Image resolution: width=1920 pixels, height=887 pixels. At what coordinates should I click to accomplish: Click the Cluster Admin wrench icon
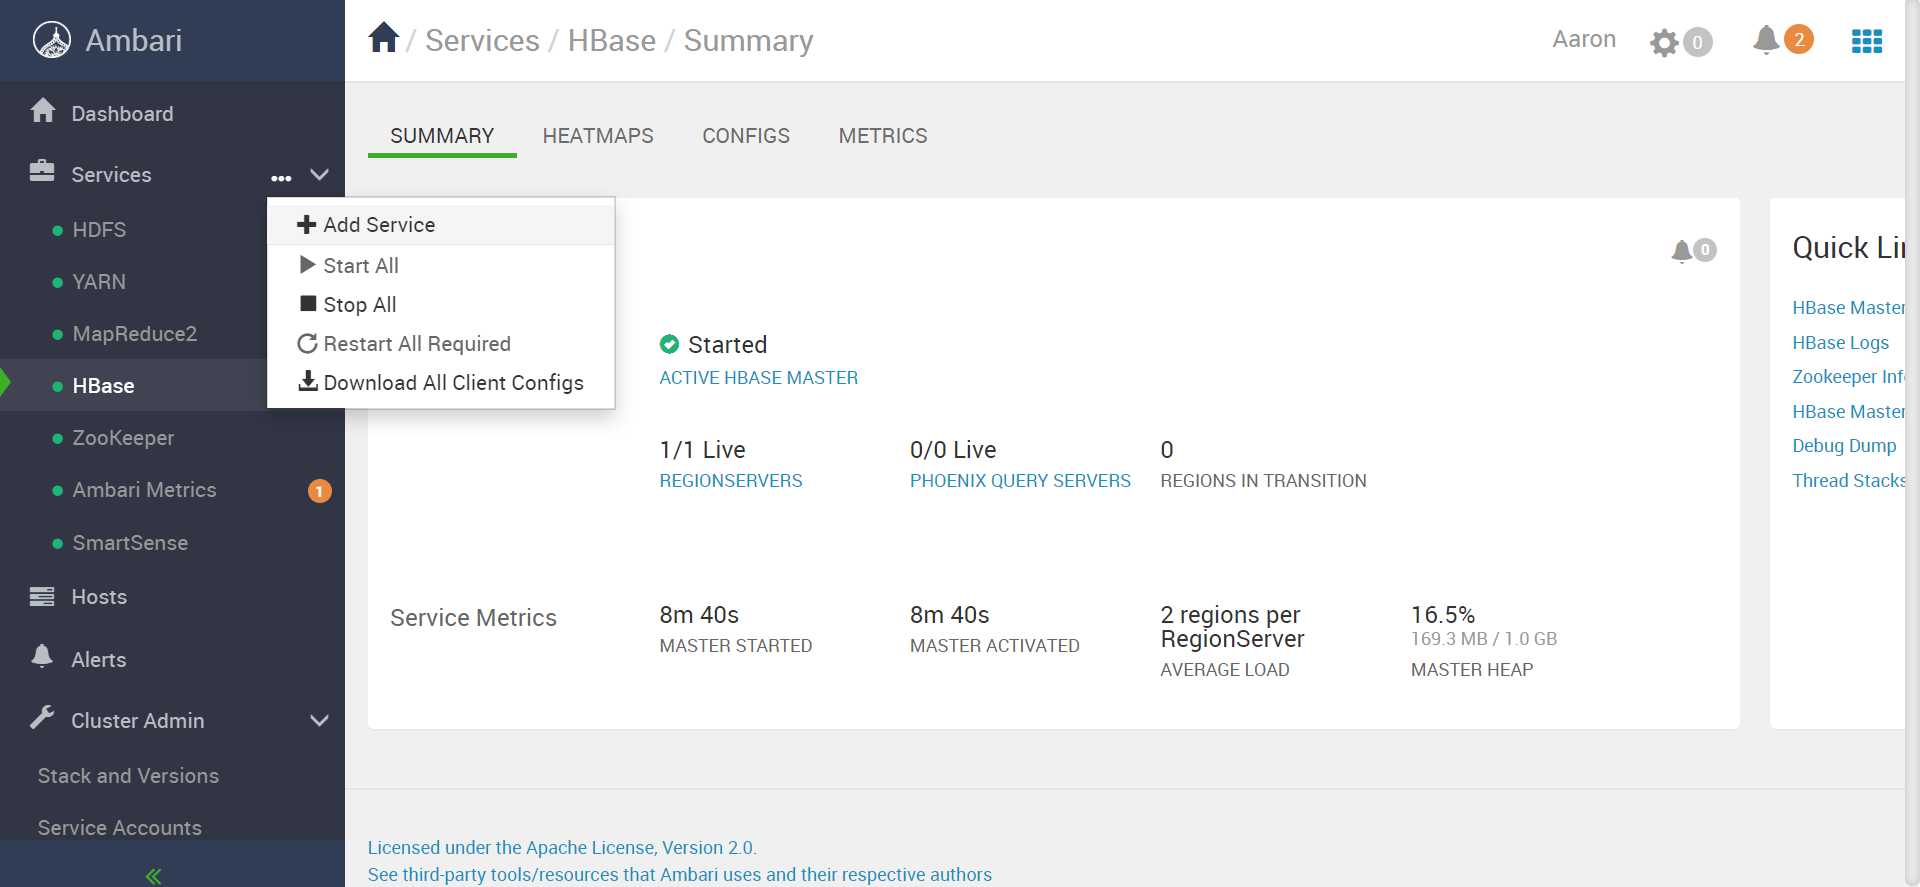point(42,717)
